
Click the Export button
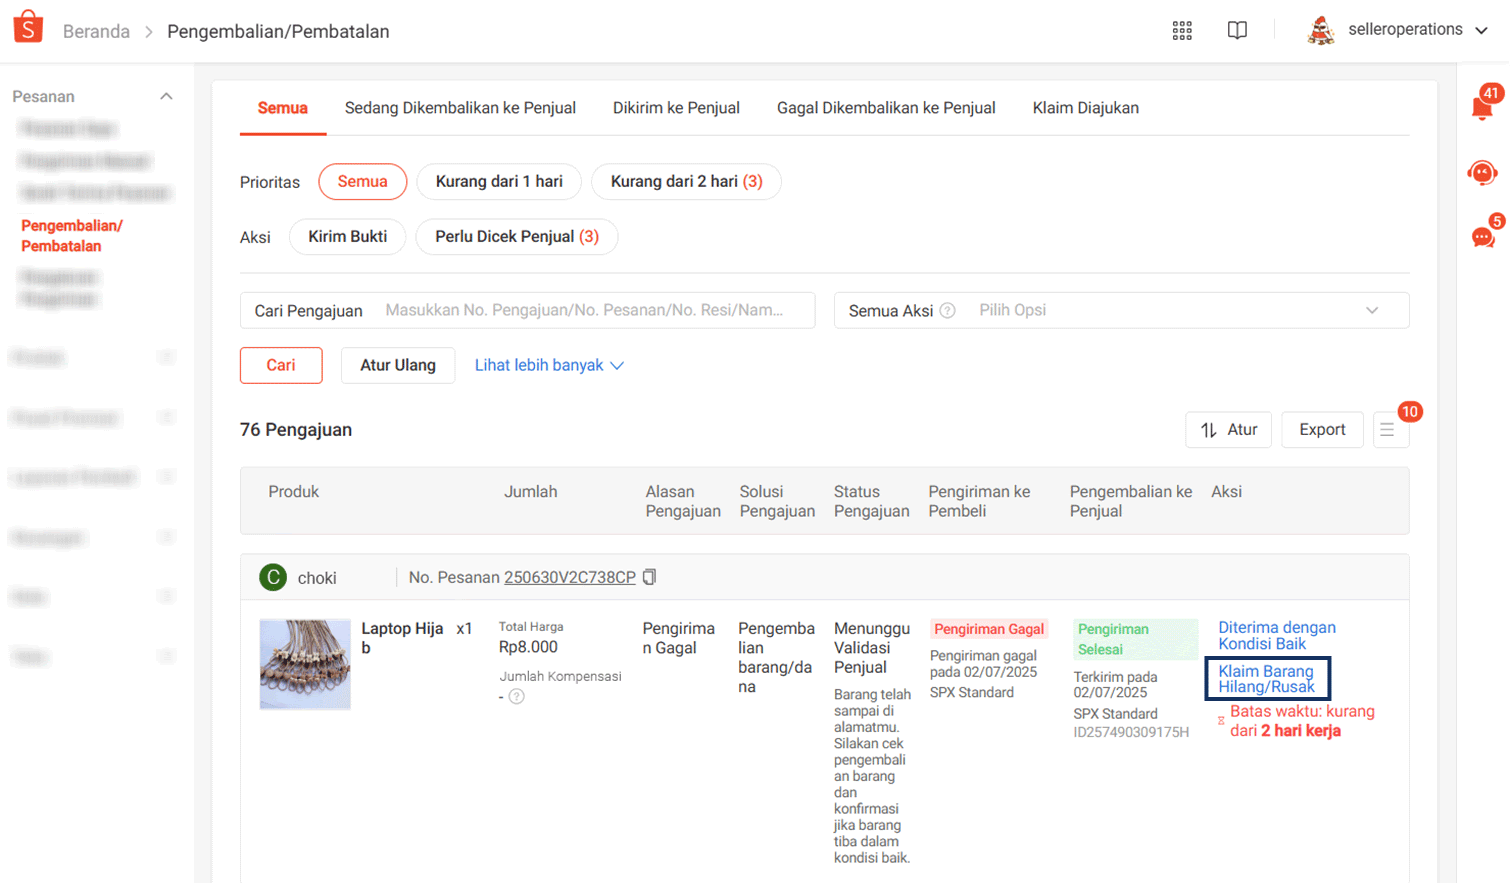tap(1322, 429)
